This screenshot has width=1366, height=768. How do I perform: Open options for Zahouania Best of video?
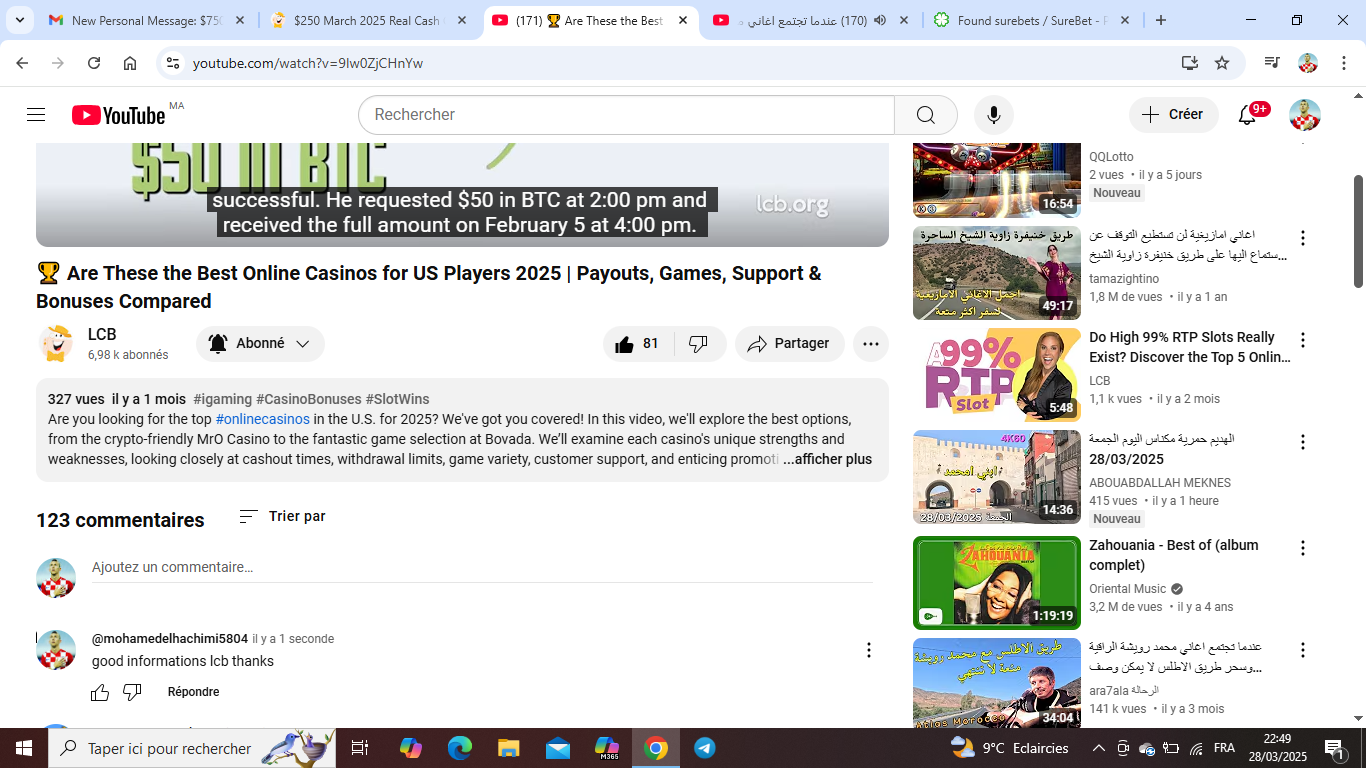1303,548
